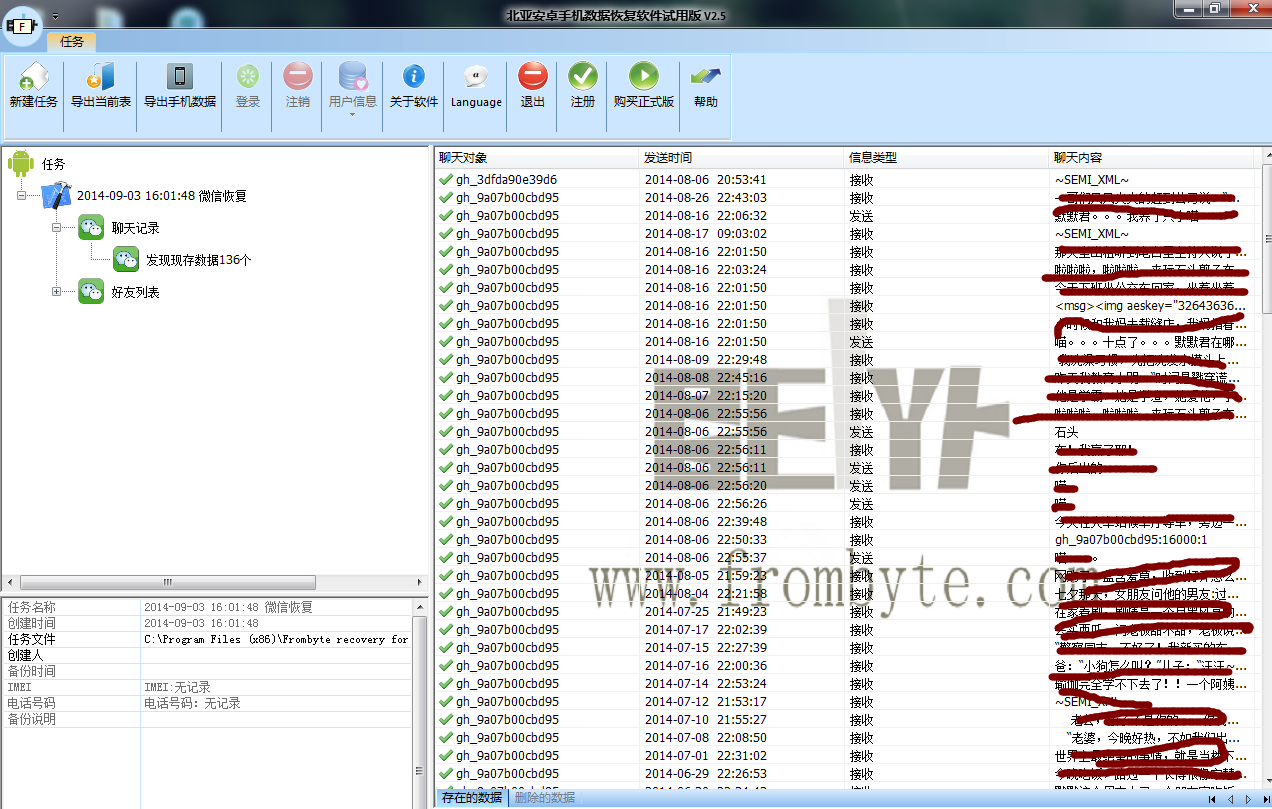Open the 用户信息 user info icon

pyautogui.click(x=353, y=77)
